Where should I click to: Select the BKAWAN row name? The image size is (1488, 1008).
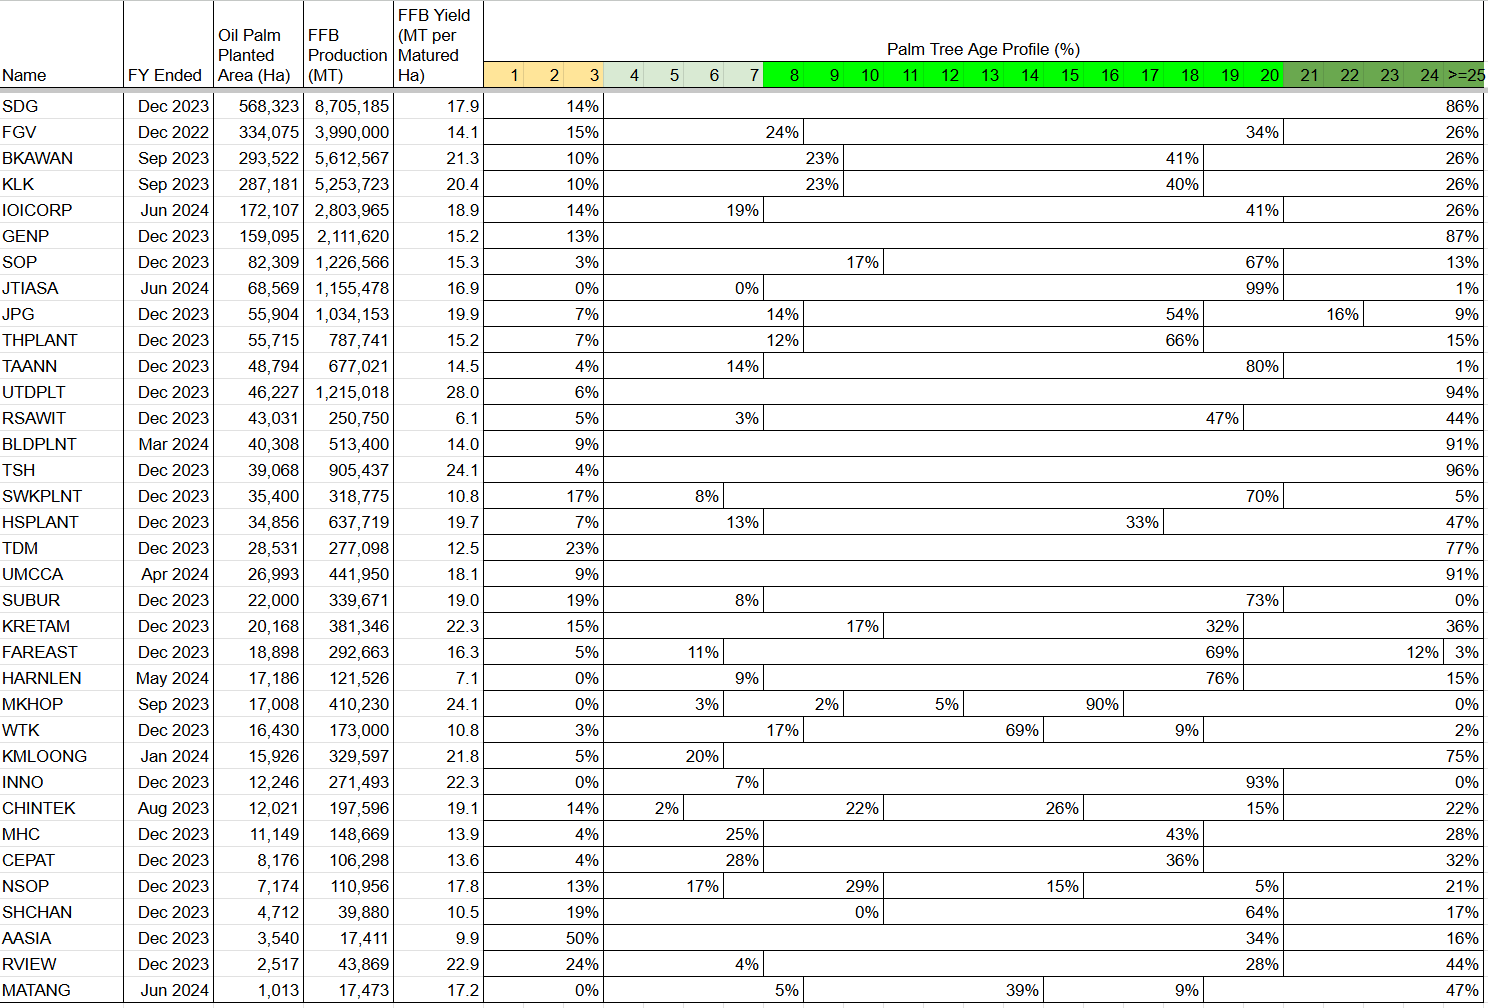click(62, 158)
